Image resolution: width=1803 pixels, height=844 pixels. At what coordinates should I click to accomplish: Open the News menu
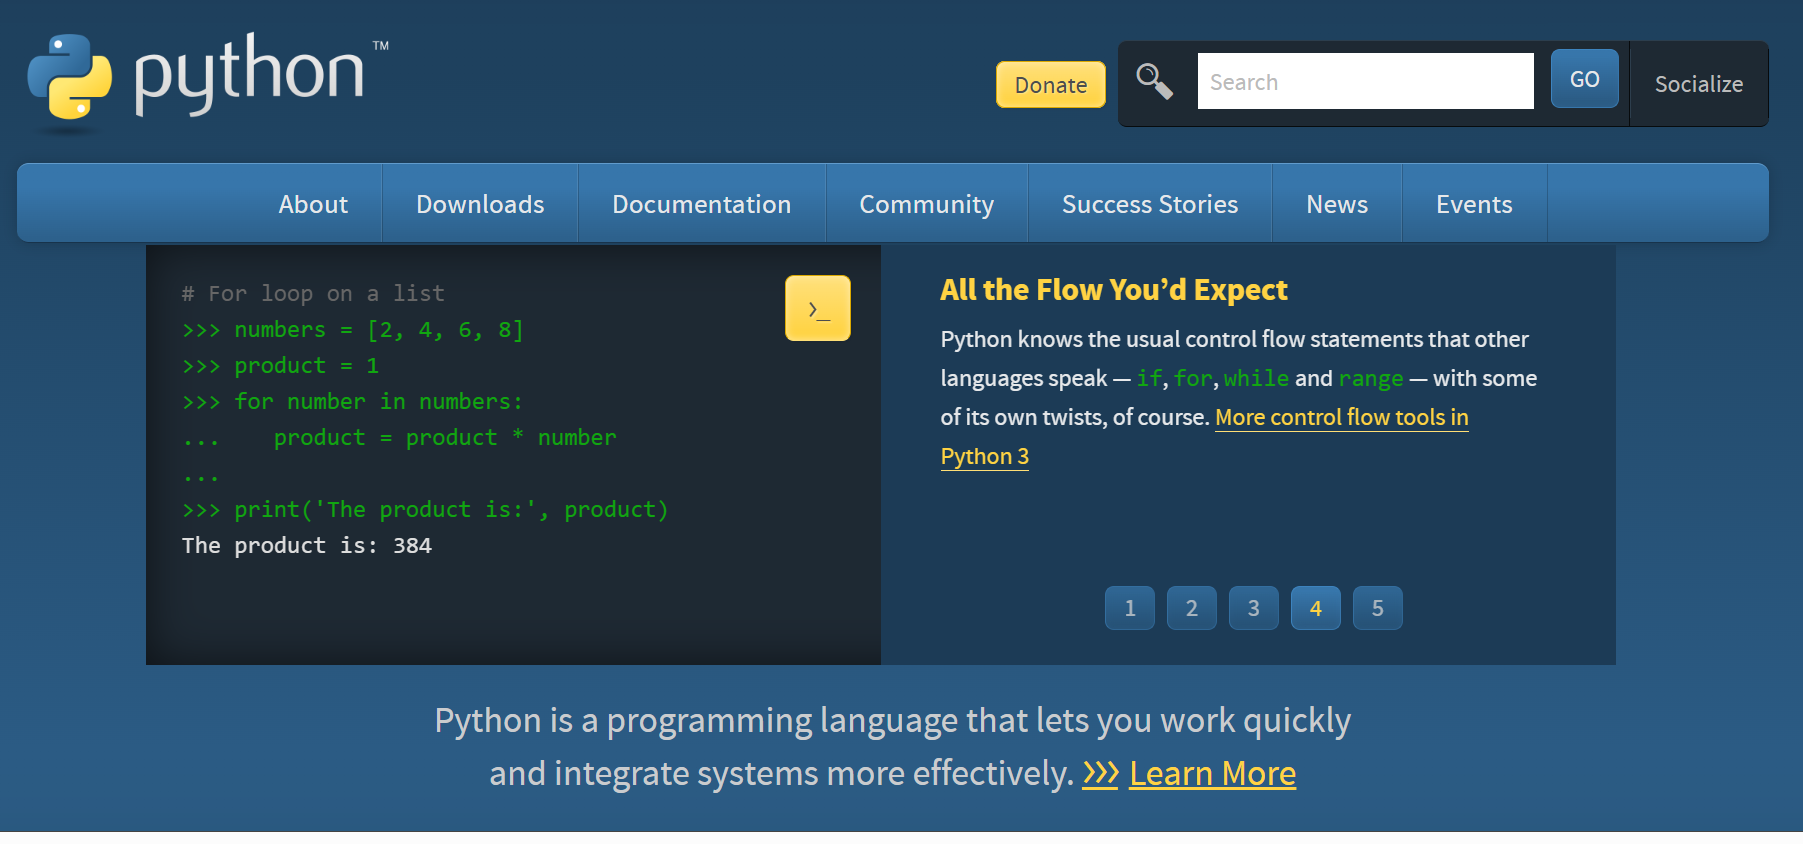[x=1337, y=204]
